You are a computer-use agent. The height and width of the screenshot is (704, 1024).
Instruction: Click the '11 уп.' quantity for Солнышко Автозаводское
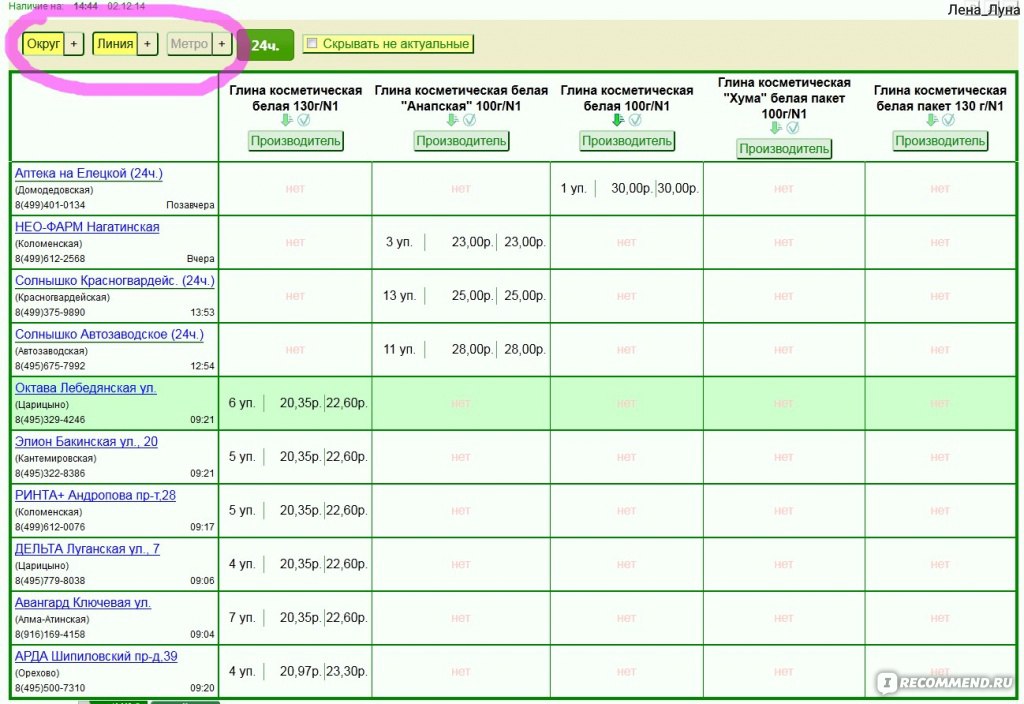pyautogui.click(x=399, y=349)
